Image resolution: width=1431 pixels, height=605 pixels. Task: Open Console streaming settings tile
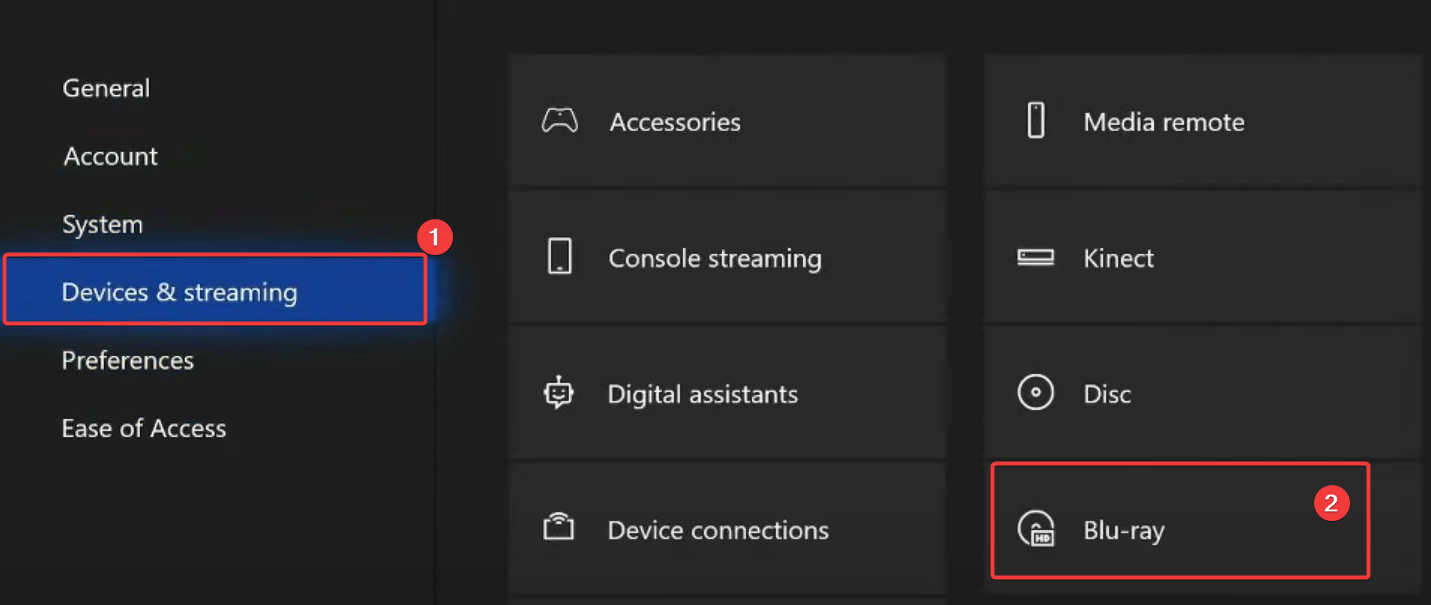pos(727,258)
